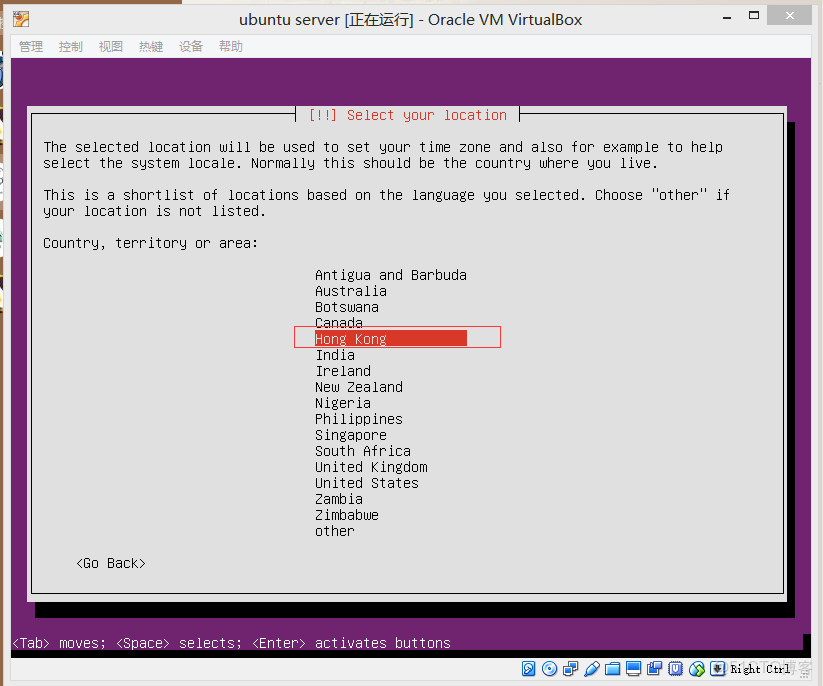Click the hard disk activity status icon
The height and width of the screenshot is (686, 823).
(529, 669)
